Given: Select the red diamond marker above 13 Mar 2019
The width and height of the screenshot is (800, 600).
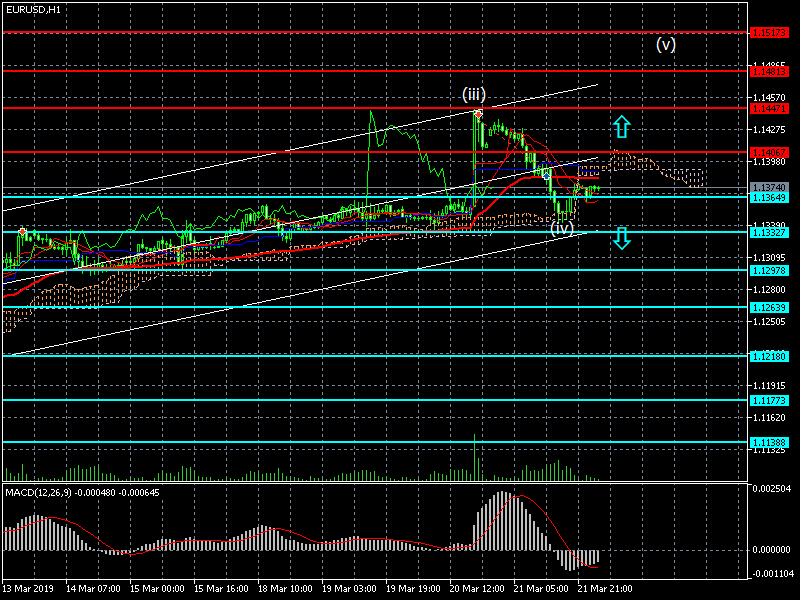Looking at the screenshot, I should (22, 232).
